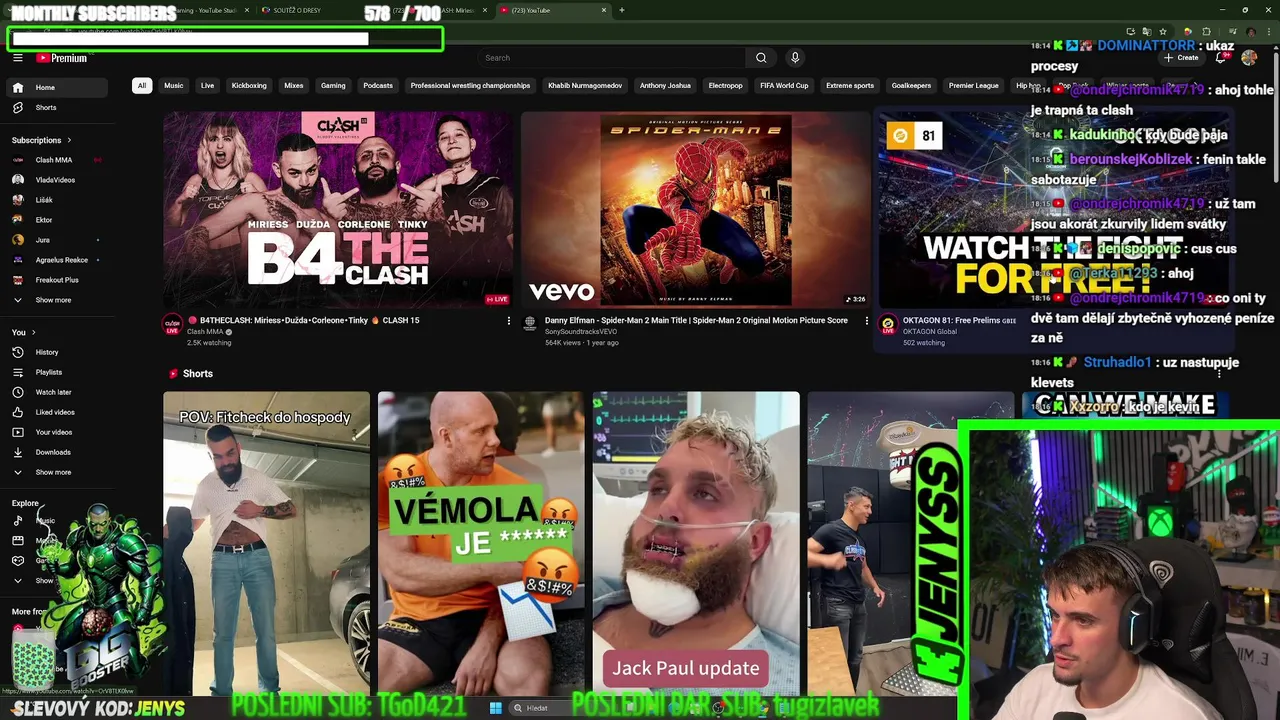Open the hamburger guide menu icon
The height and width of the screenshot is (720, 1280).
pos(17,58)
